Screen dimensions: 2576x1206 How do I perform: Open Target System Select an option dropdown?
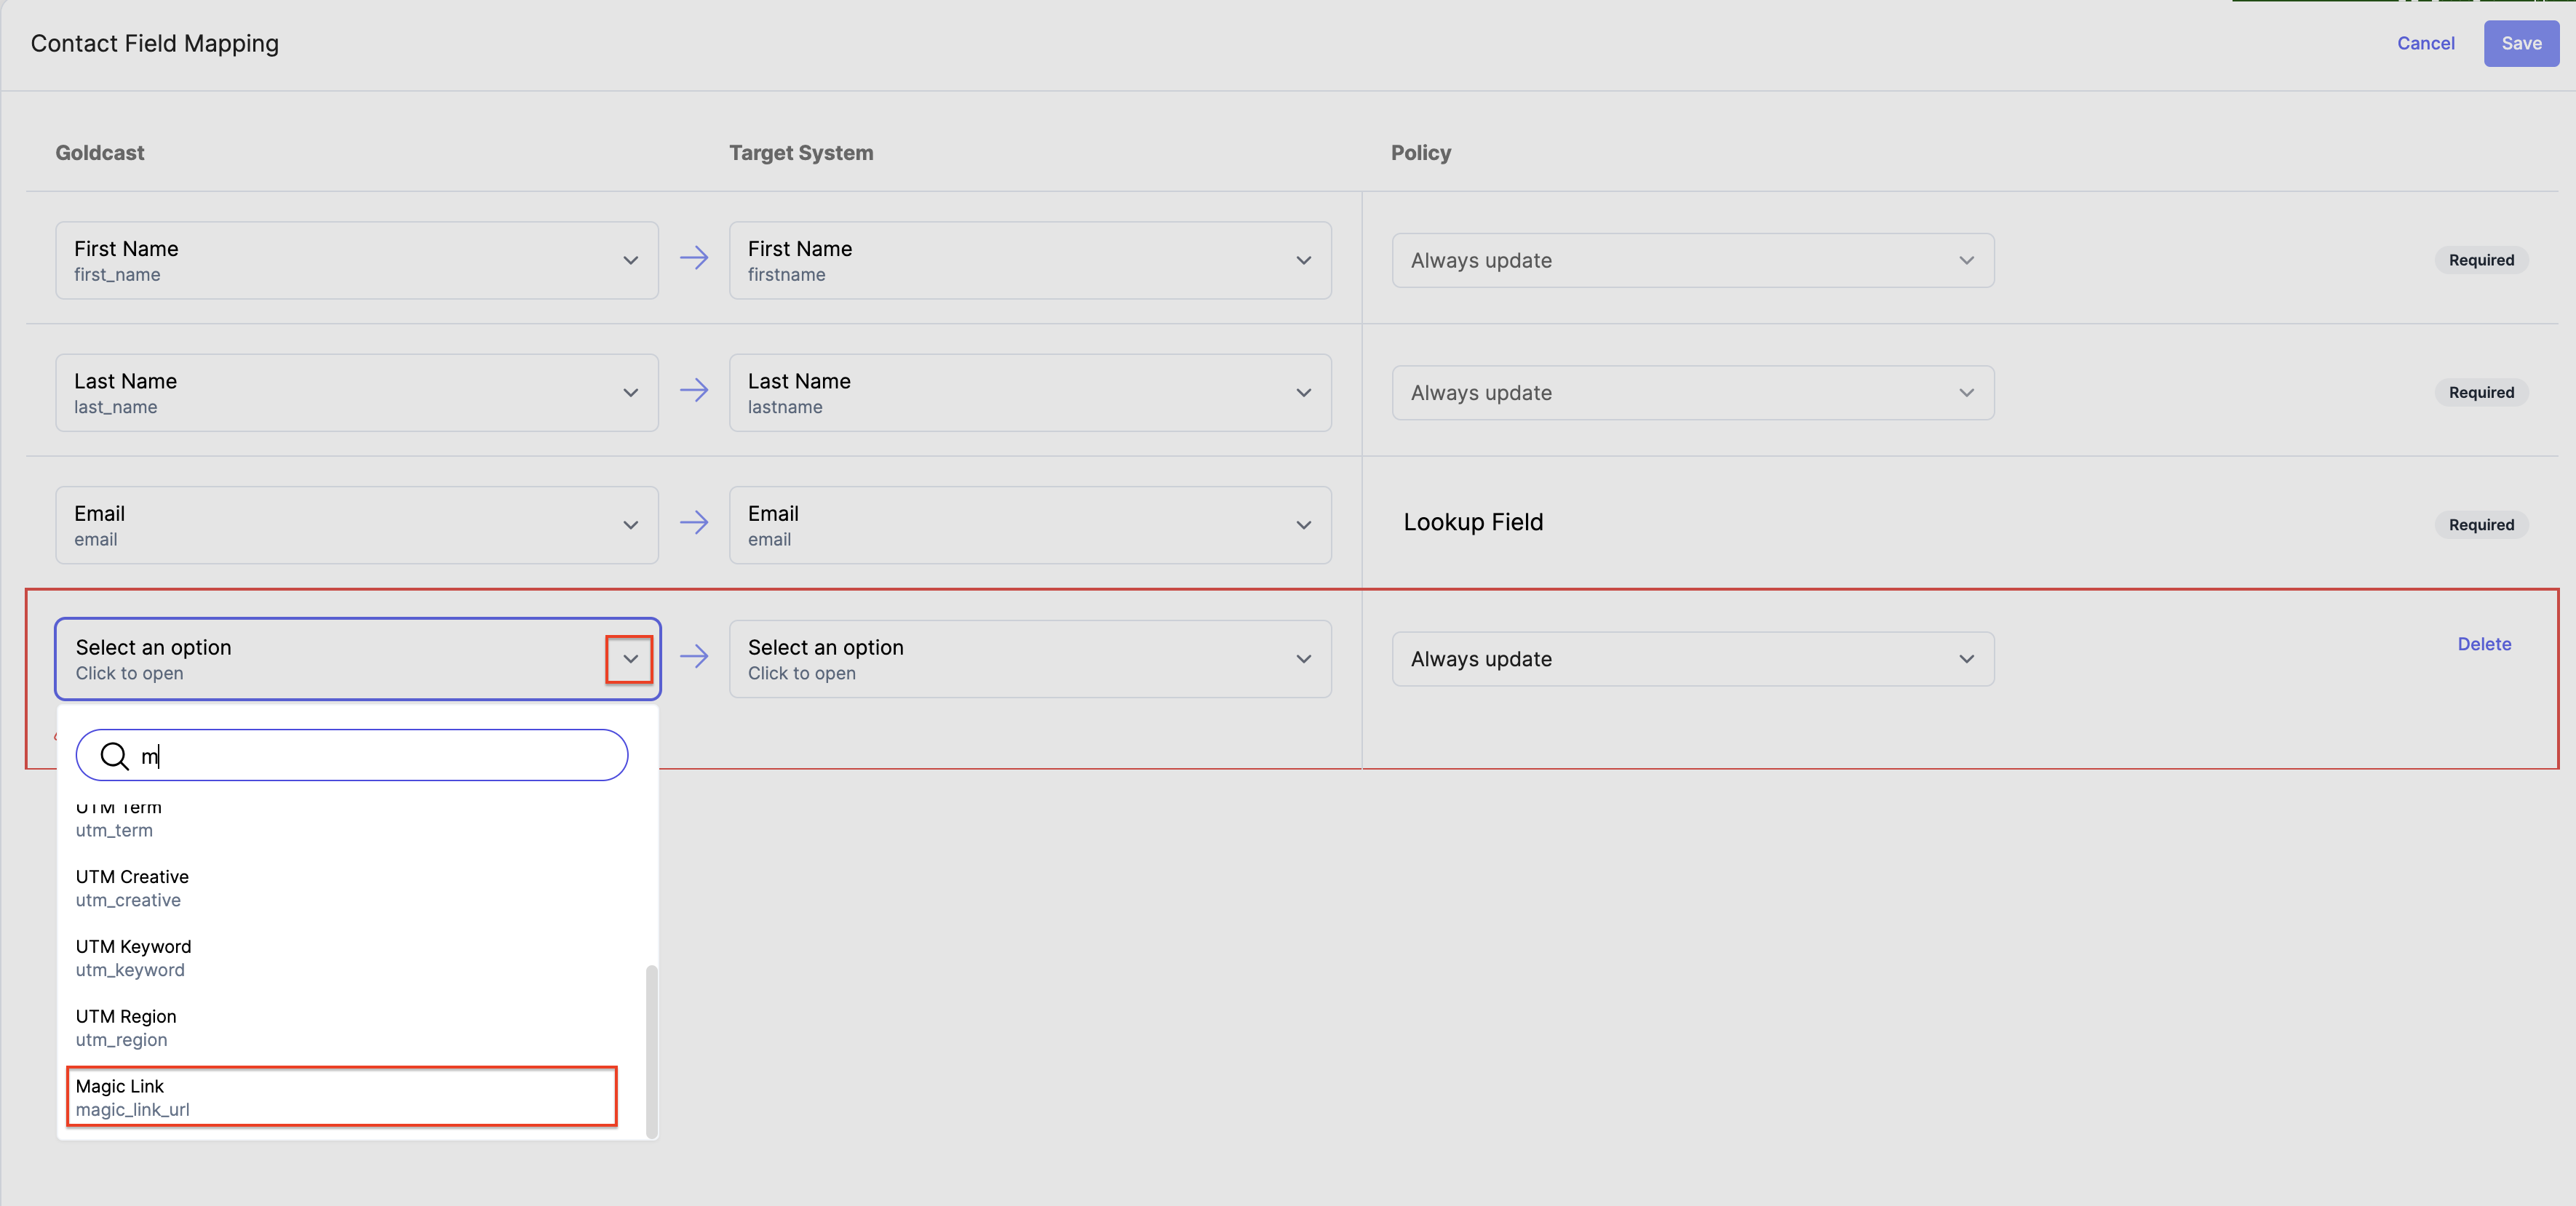click(1030, 659)
